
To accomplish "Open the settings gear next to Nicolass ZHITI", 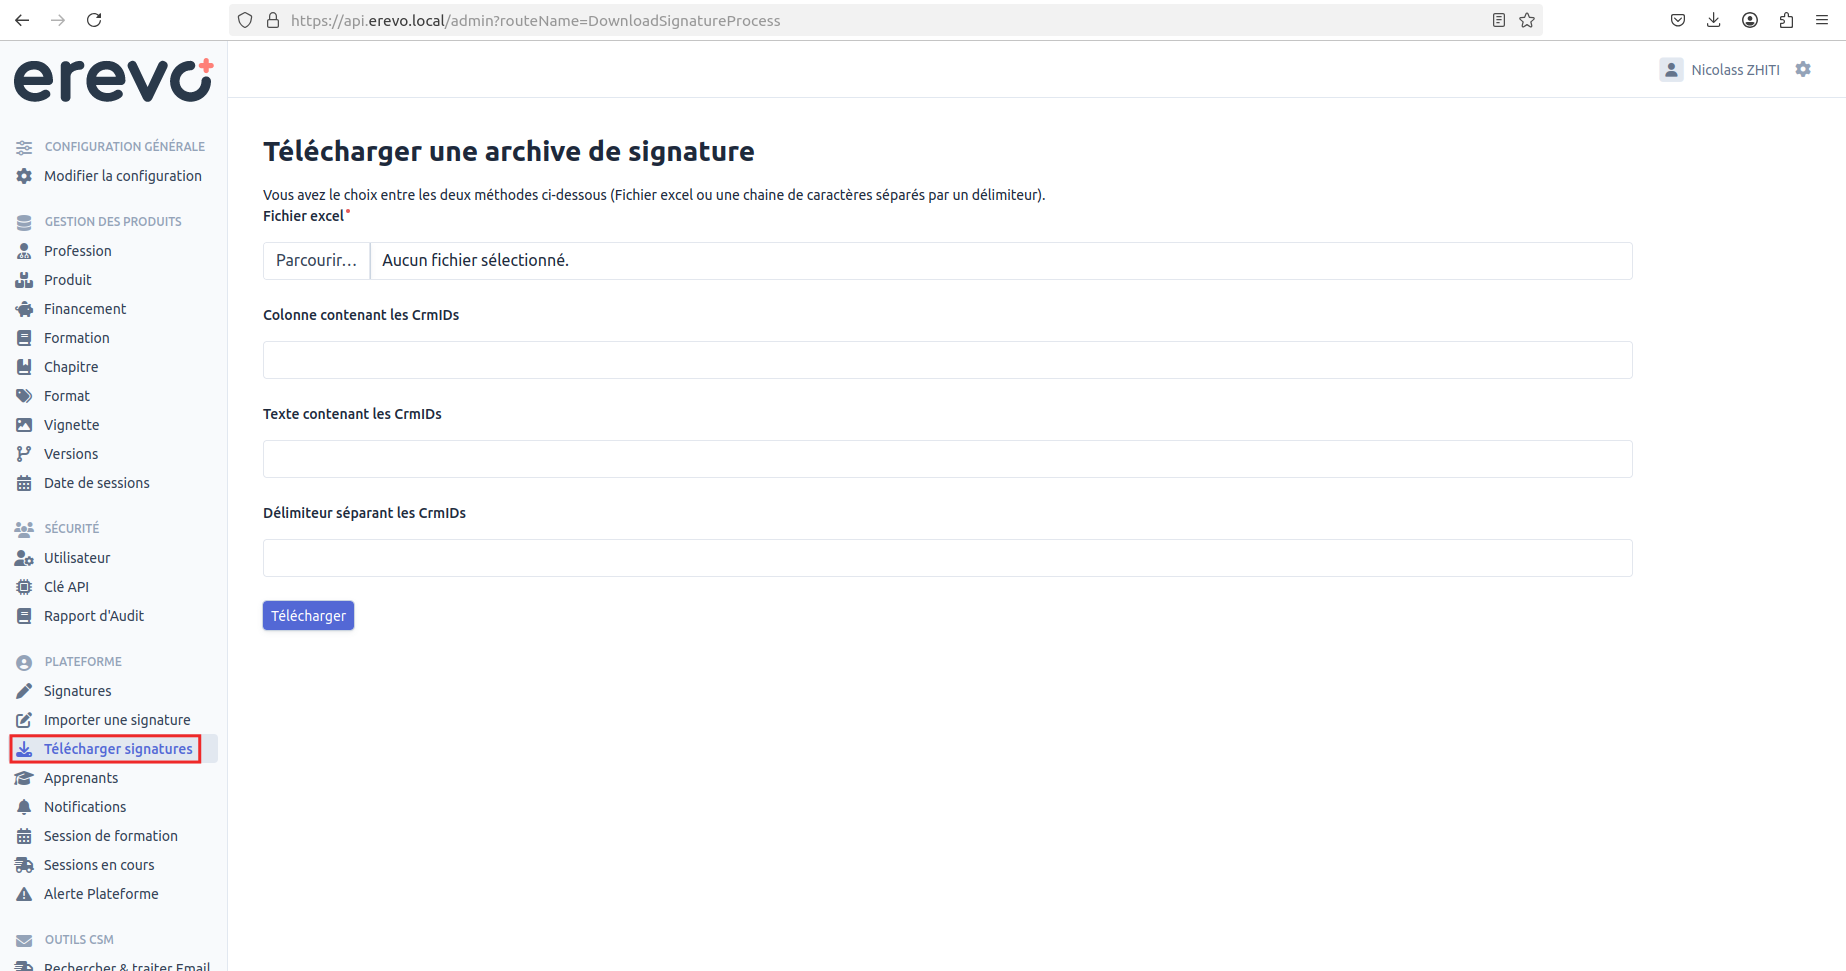I will [x=1803, y=69].
